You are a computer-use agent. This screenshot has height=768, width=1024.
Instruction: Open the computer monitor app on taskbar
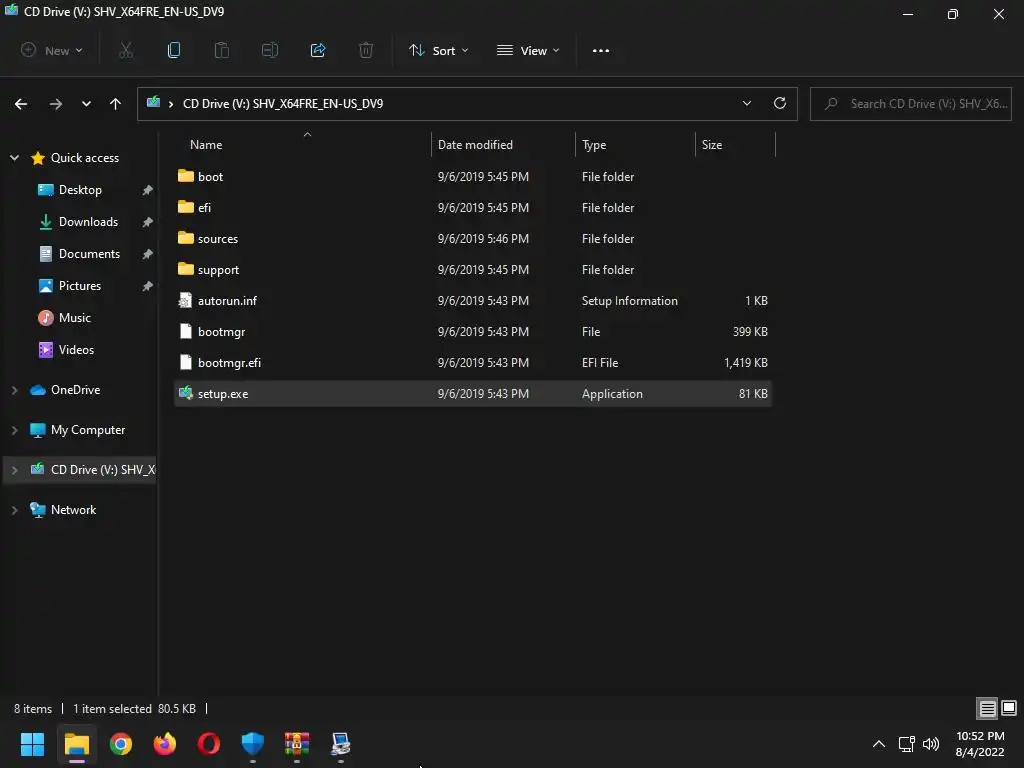[x=341, y=744]
